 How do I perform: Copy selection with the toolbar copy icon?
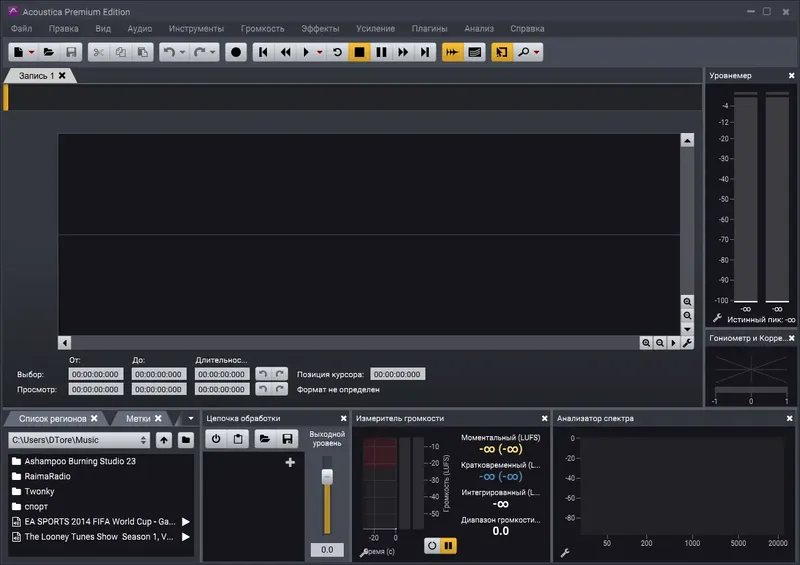pos(121,52)
